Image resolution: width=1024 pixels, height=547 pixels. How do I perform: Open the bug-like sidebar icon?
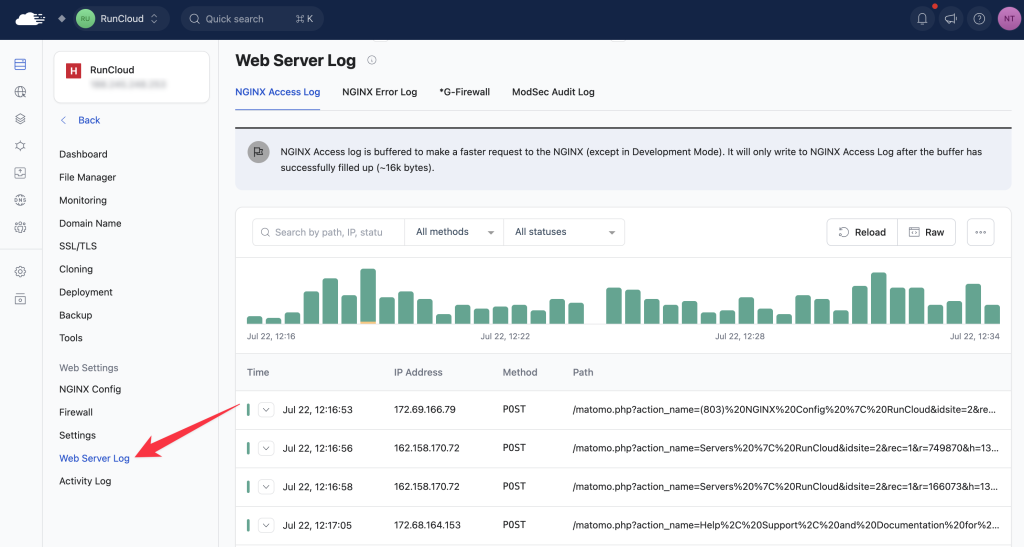pyautogui.click(x=20, y=146)
